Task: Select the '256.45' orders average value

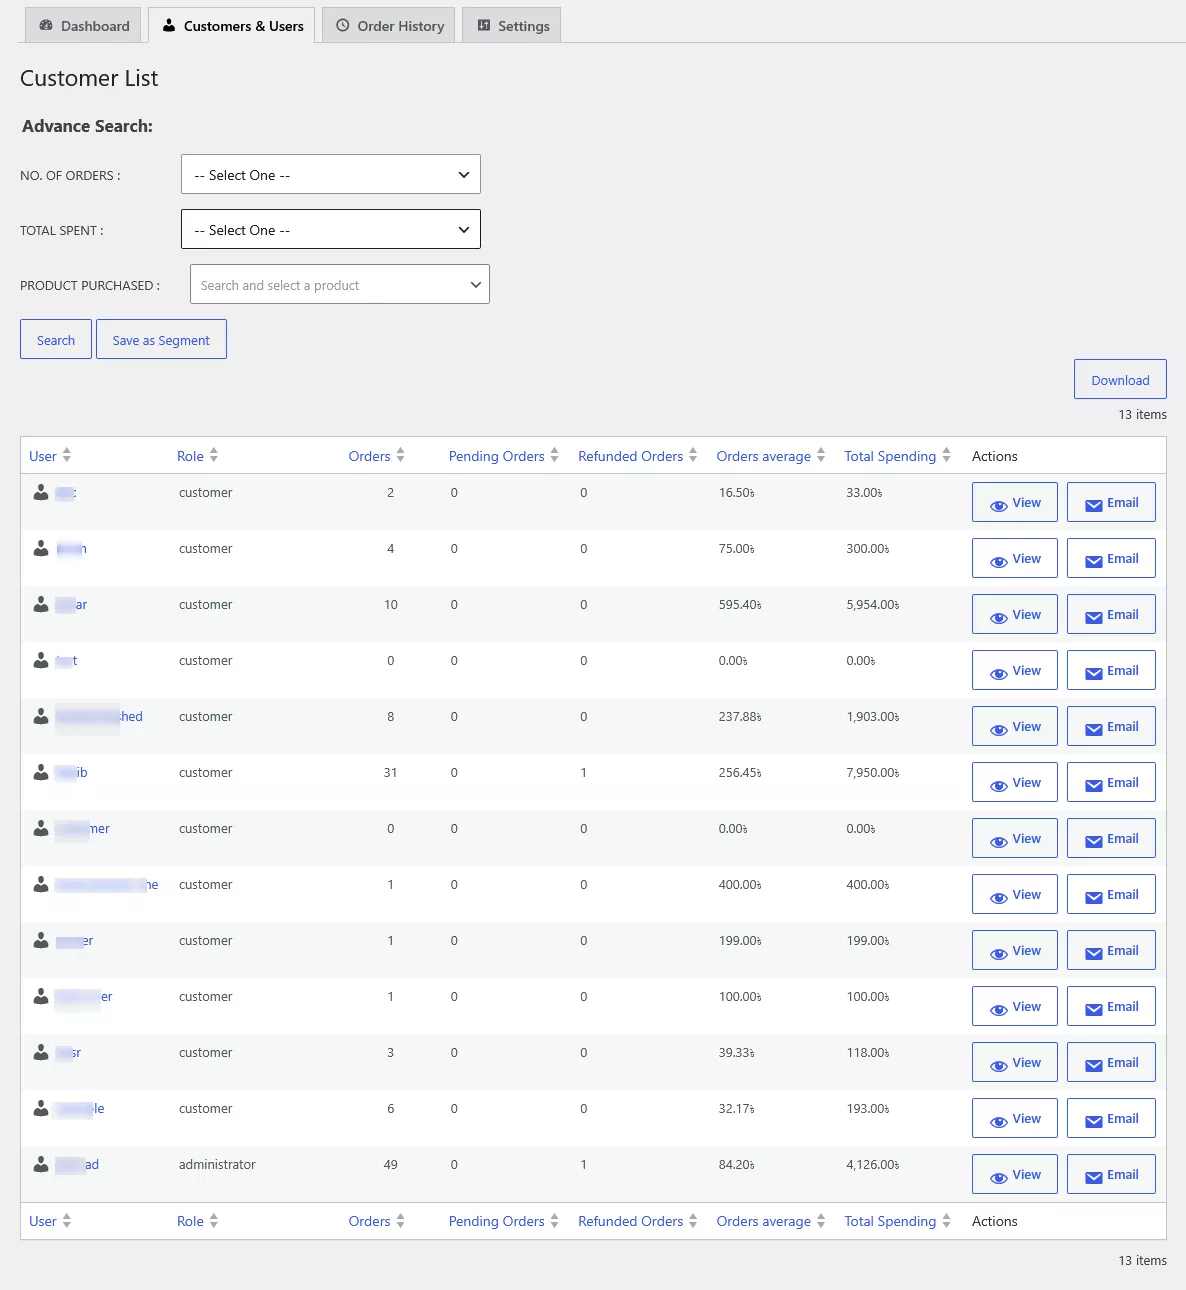Action: point(740,772)
